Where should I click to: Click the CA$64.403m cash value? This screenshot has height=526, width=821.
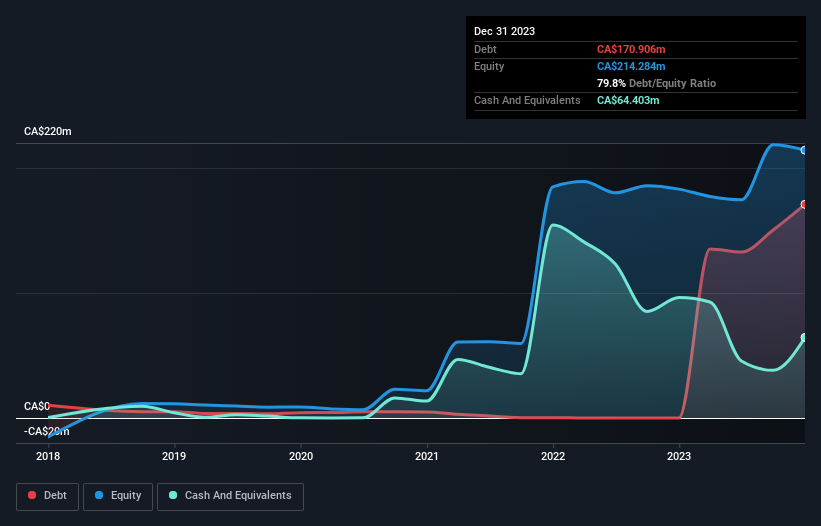[x=628, y=100]
